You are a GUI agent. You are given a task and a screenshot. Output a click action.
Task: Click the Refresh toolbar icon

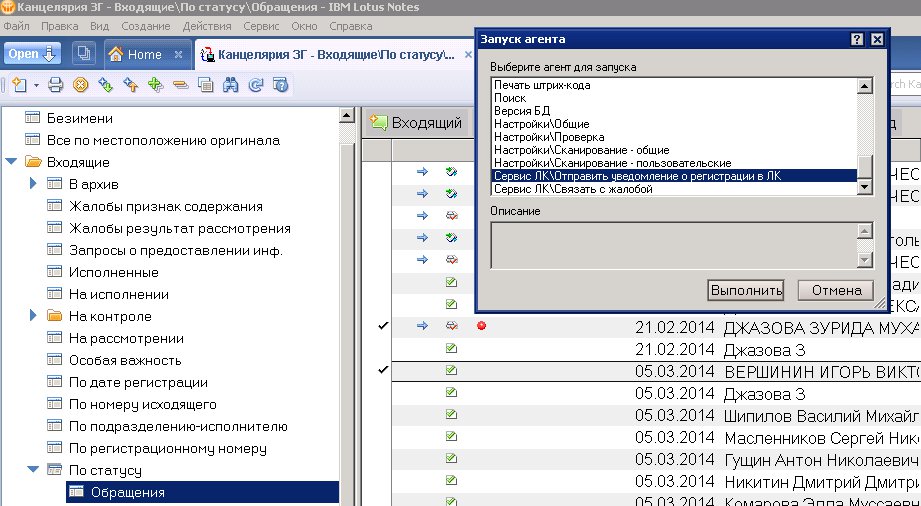coord(255,85)
